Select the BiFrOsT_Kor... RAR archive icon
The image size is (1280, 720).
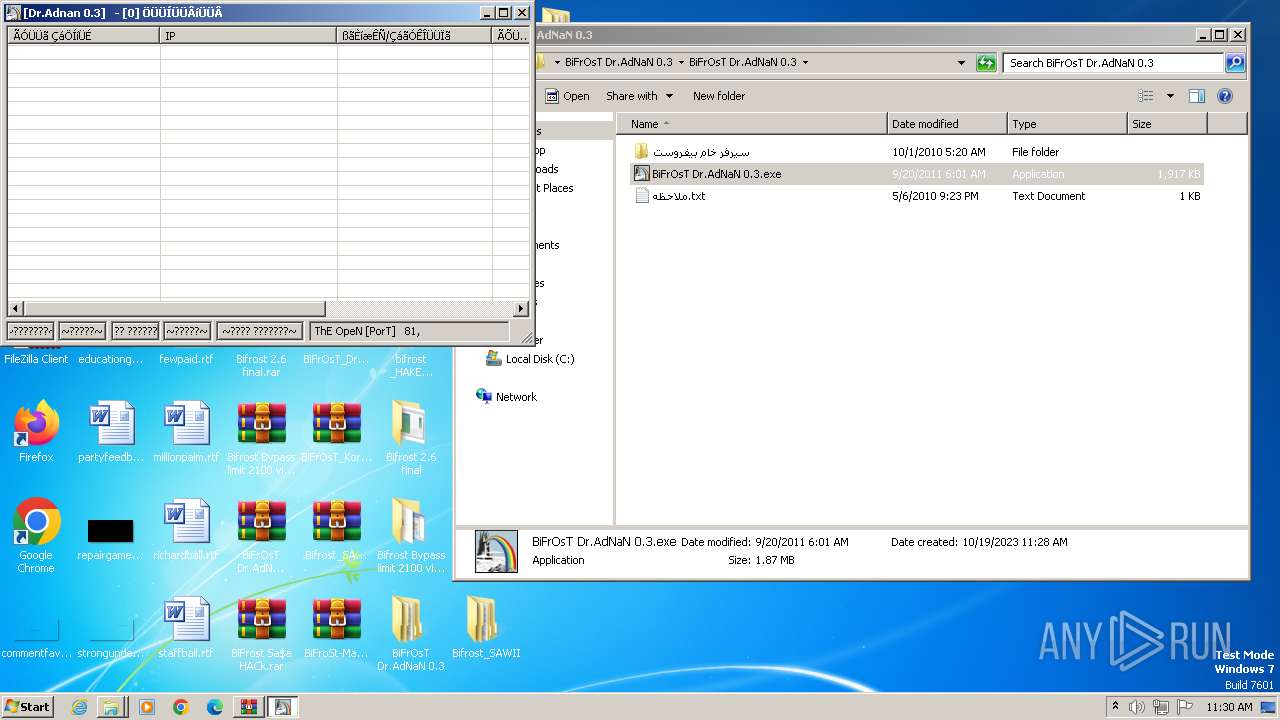[x=336, y=432]
